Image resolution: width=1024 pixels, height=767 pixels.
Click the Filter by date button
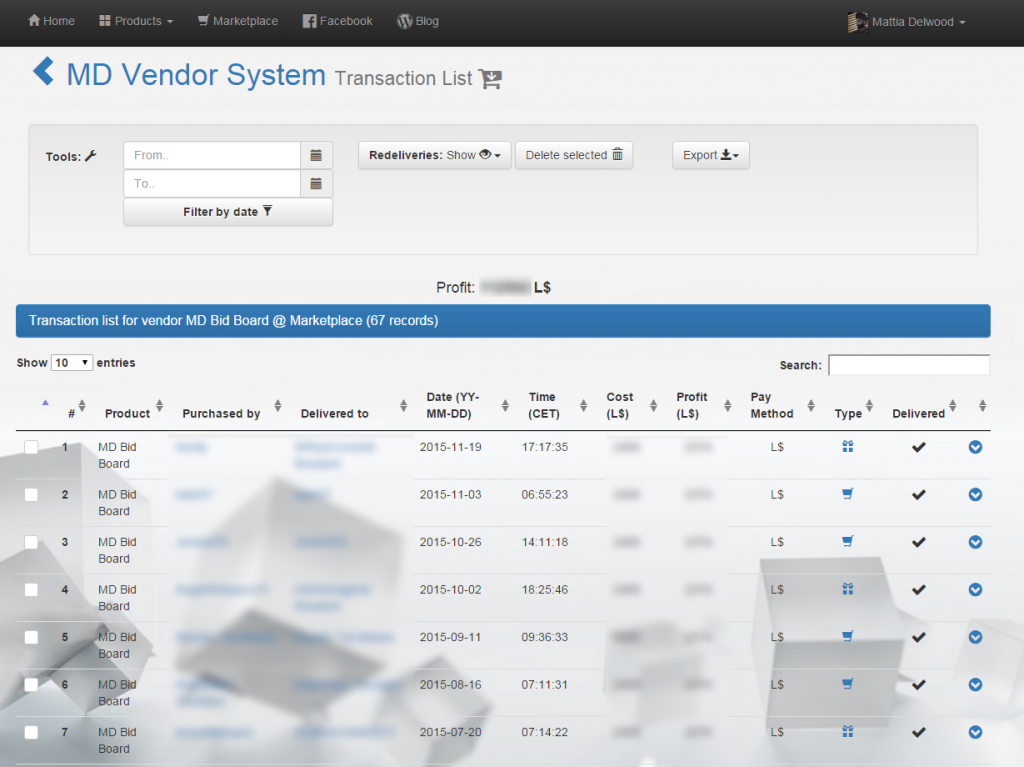228,212
